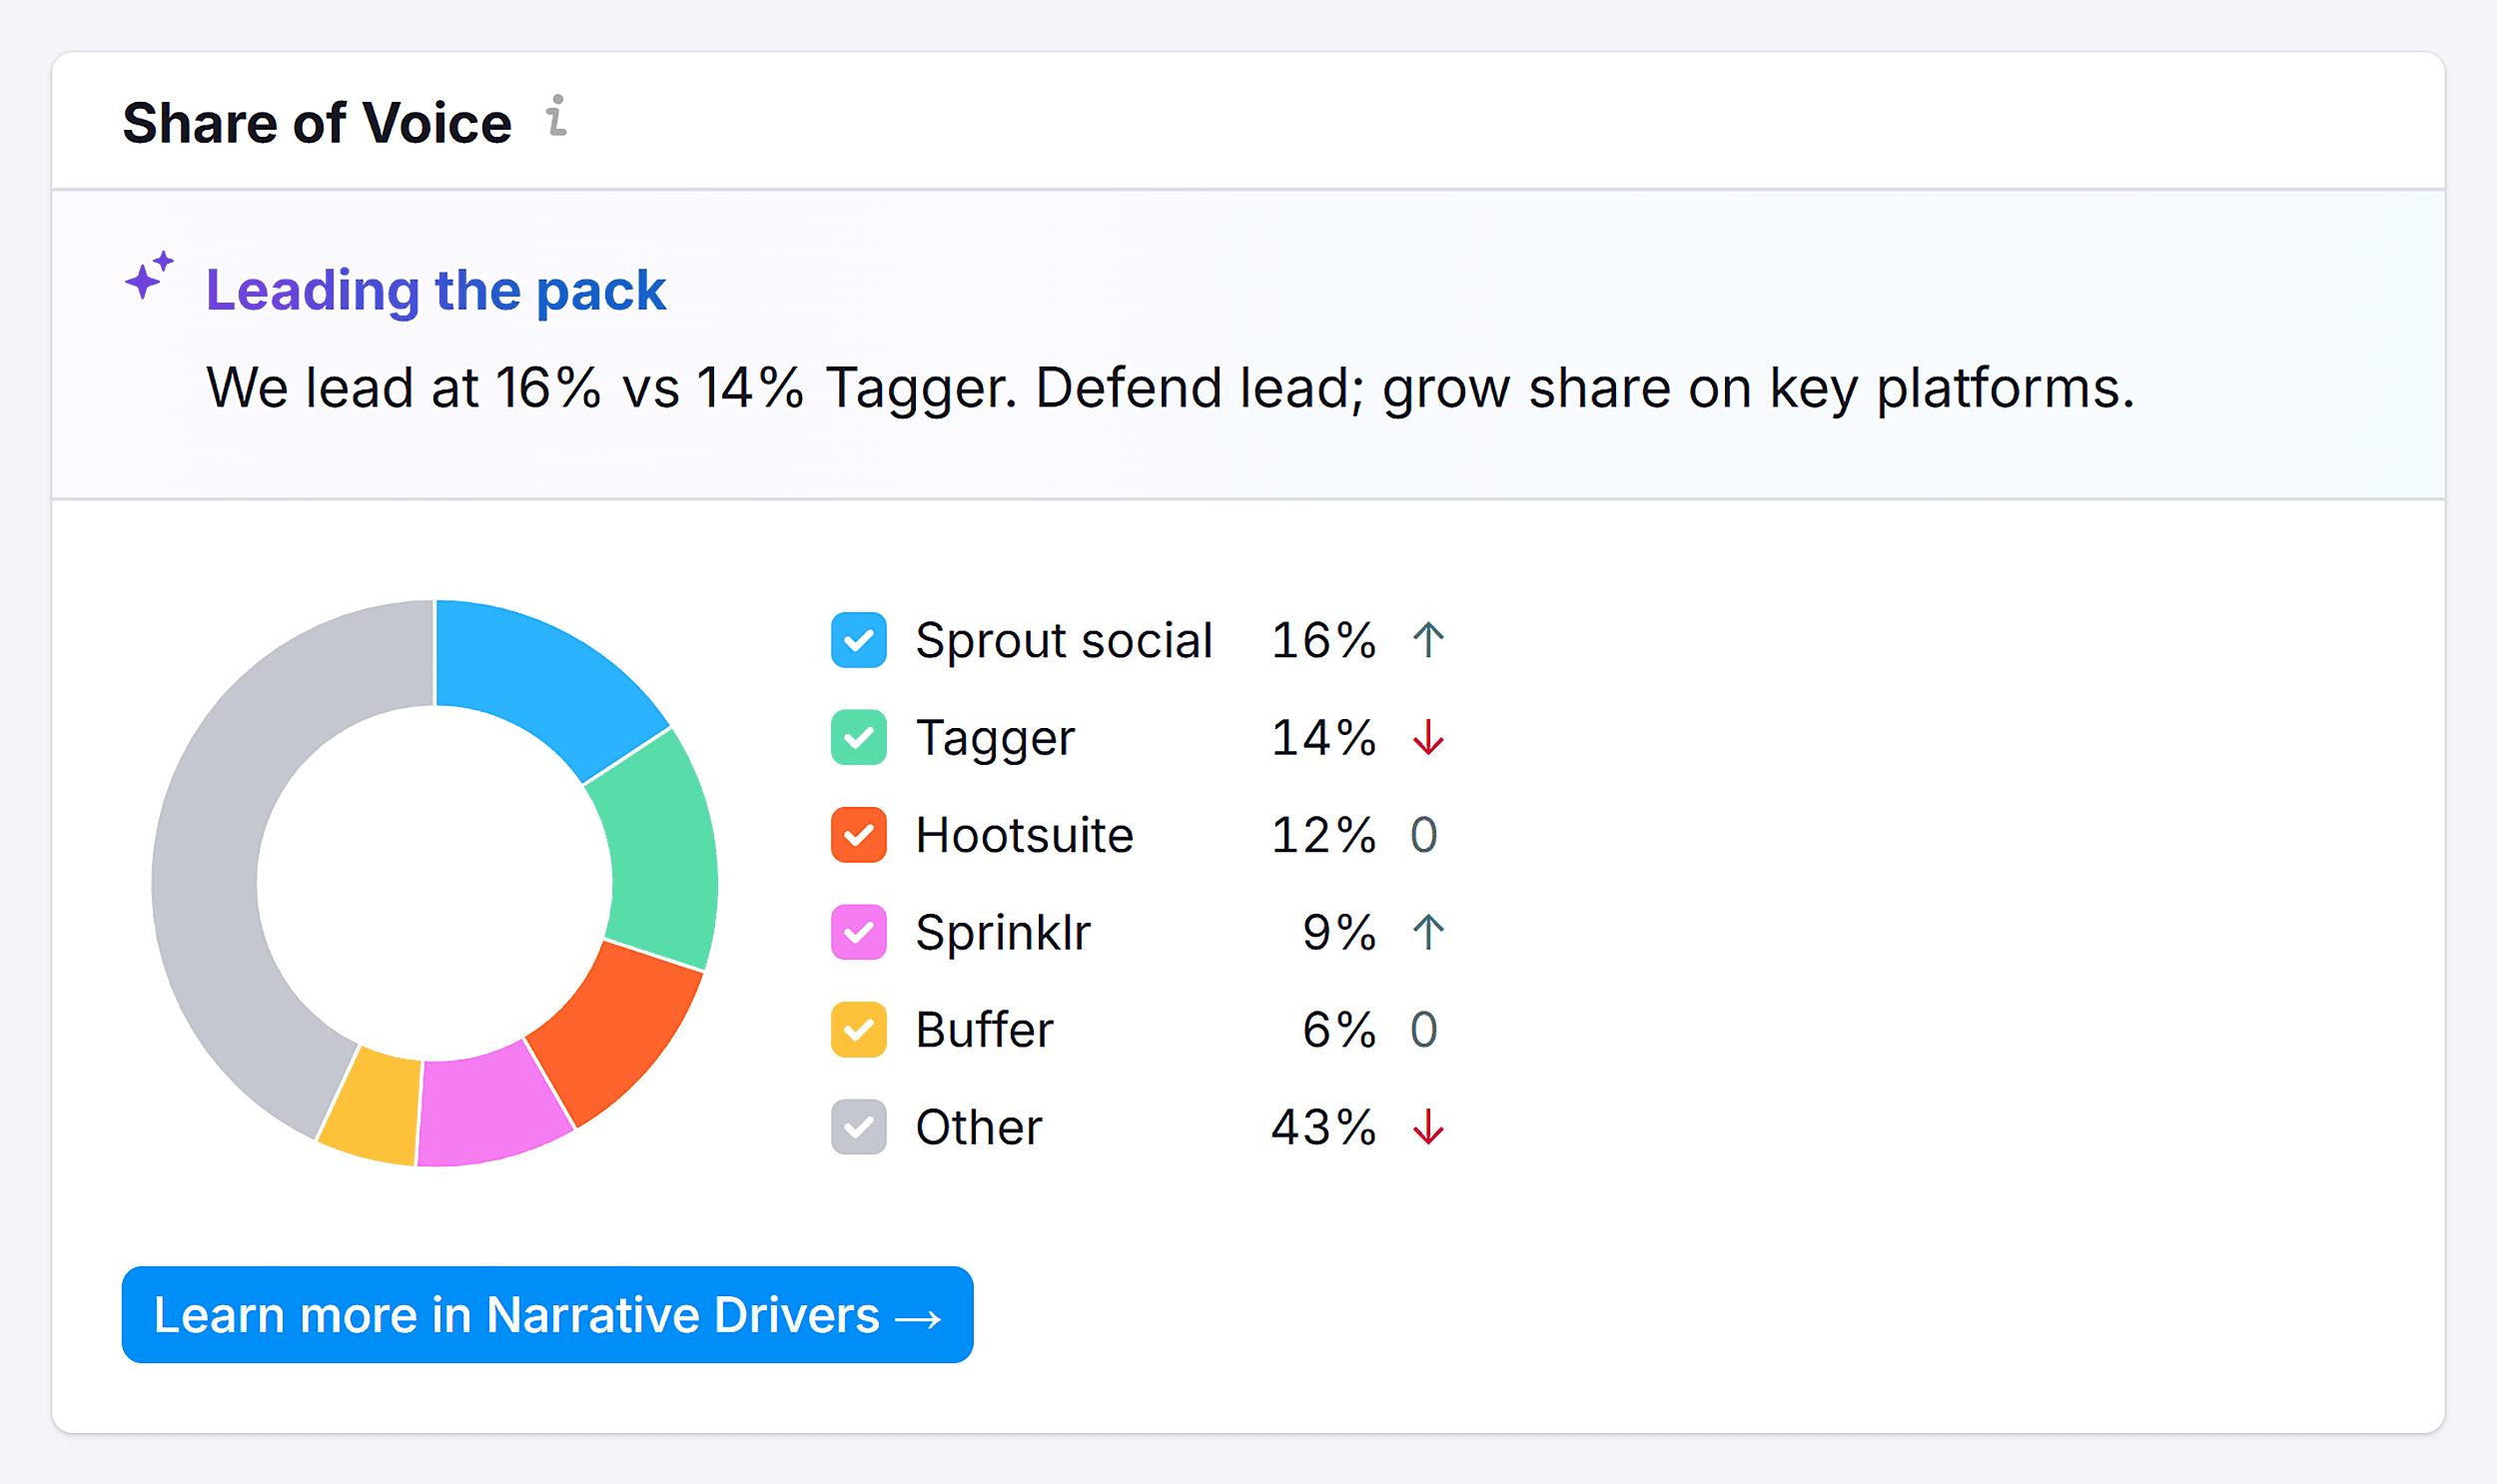2497x1484 pixels.
Task: Click Learn more in Narrative Drivers button
Action: 547,1315
